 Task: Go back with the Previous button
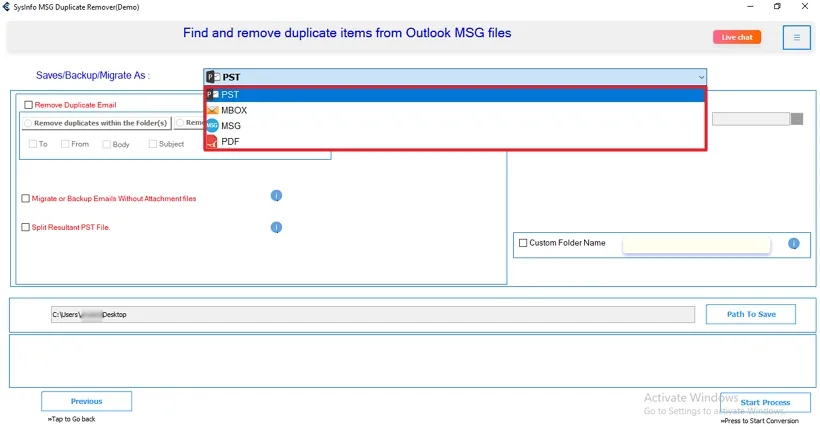point(86,401)
